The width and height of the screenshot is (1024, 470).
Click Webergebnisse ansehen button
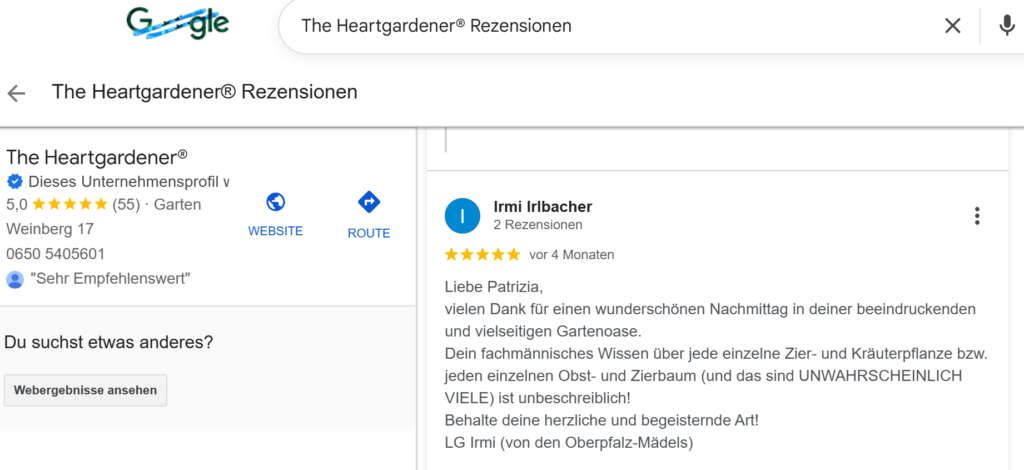[86, 390]
